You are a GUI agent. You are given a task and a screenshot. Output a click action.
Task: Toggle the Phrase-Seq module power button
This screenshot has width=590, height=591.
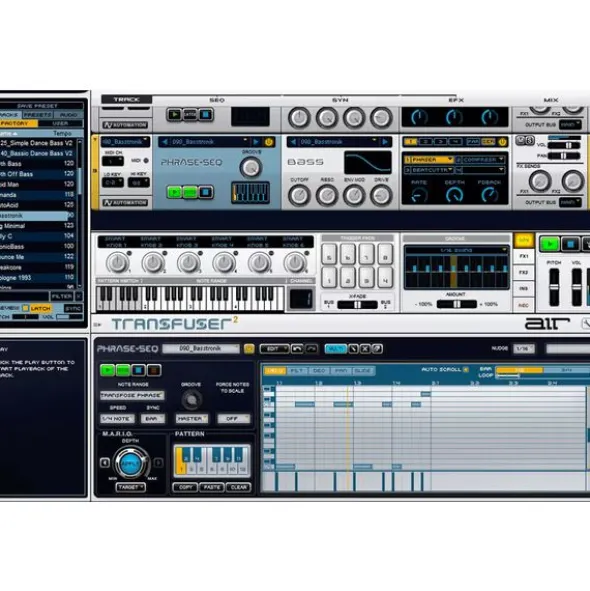[269, 142]
